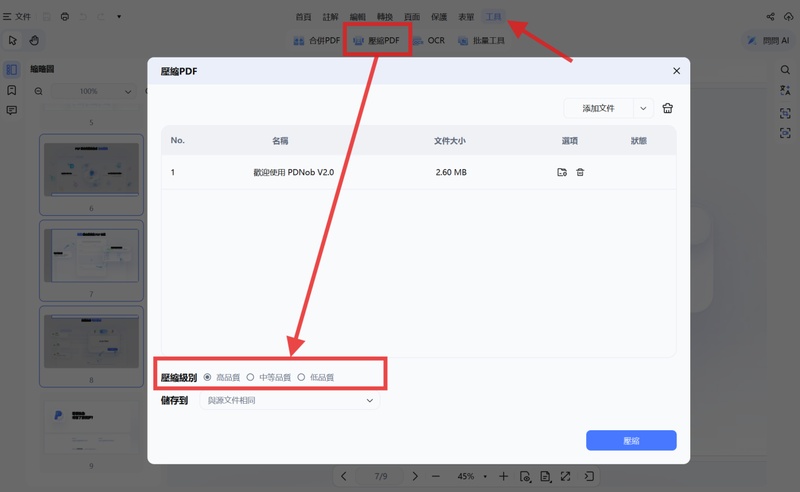Screen dimensions: 800x492
Task: Click the search icon in right sidebar
Action: tap(785, 69)
